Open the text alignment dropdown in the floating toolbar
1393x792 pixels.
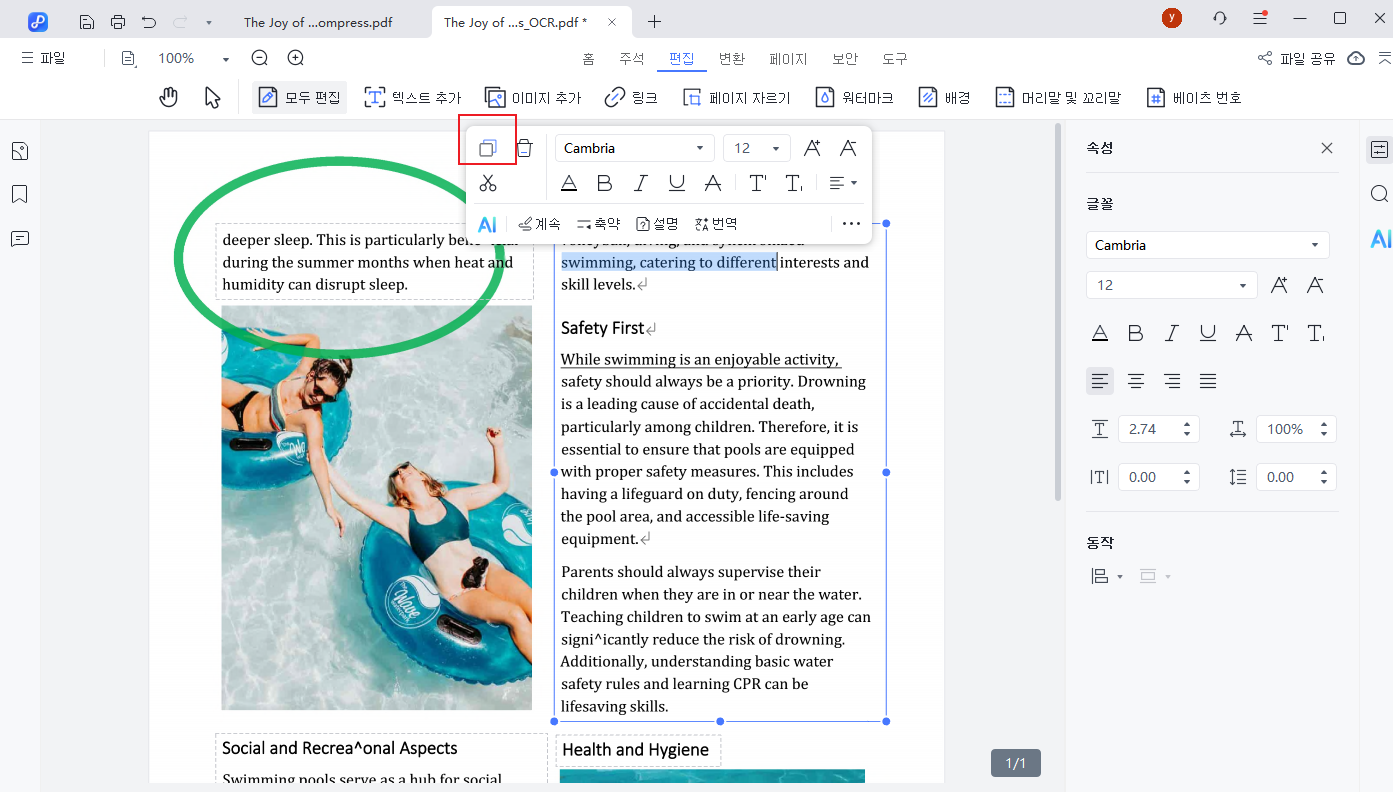tap(843, 182)
